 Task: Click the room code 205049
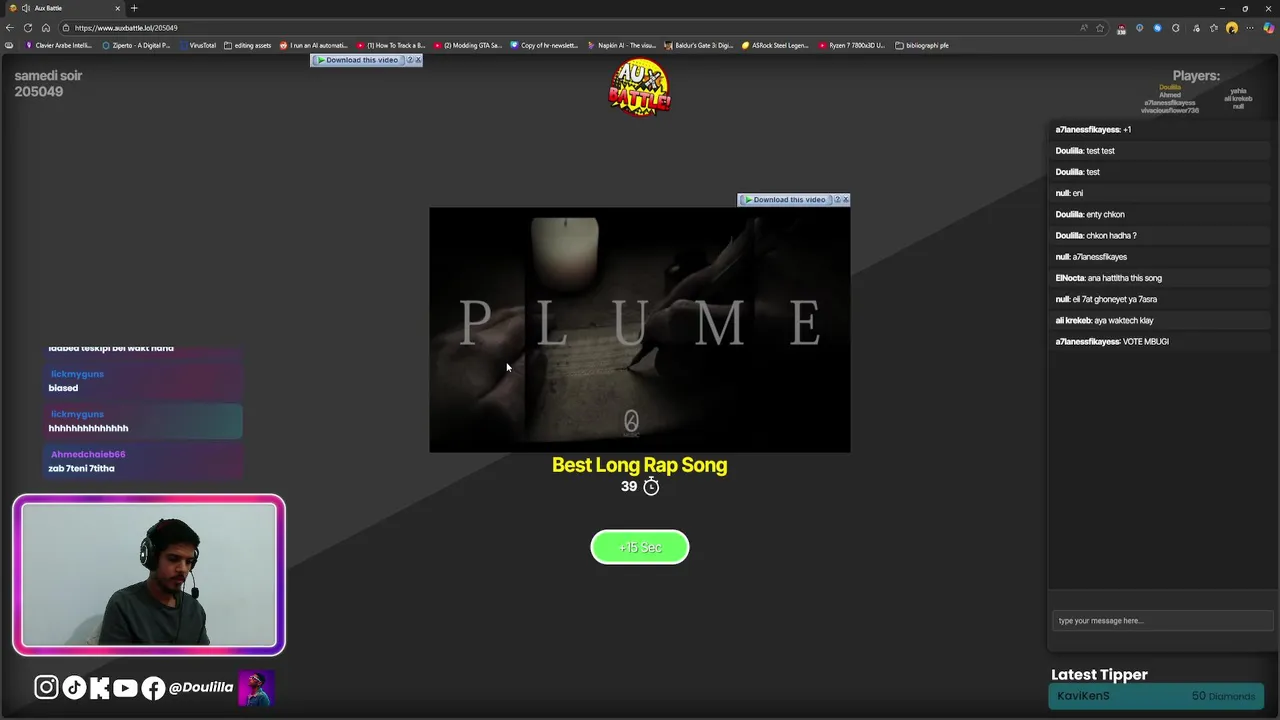[39, 92]
